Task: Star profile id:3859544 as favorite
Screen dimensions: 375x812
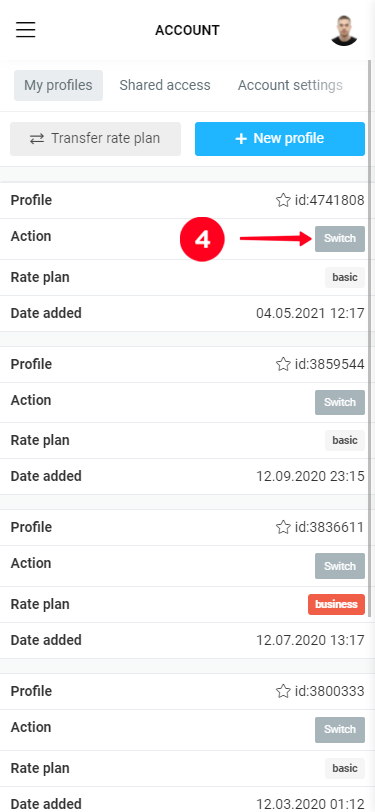Action: [283, 364]
